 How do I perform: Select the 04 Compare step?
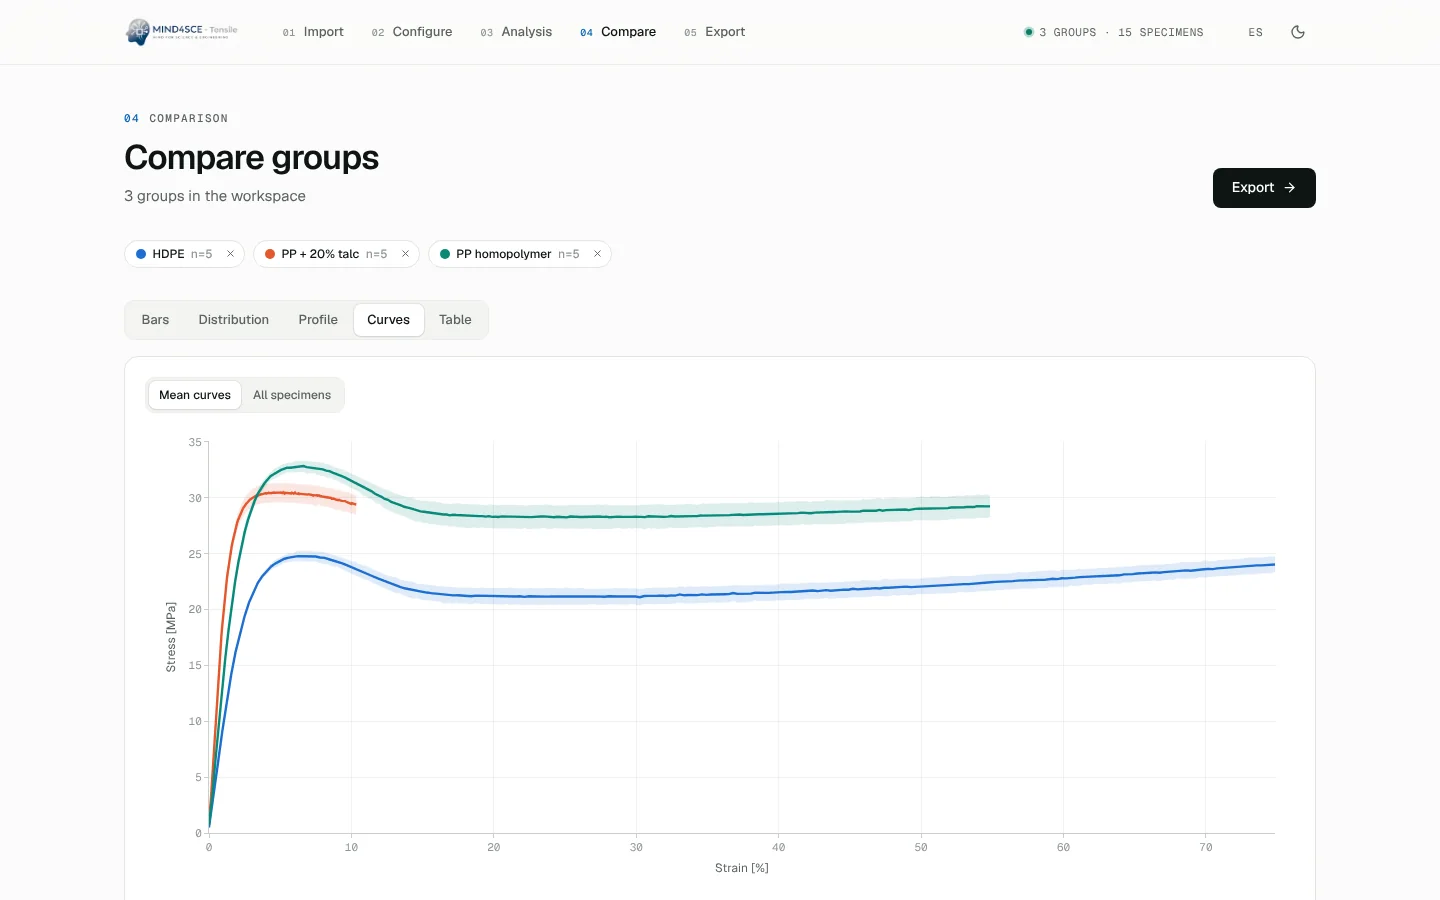click(x=618, y=32)
